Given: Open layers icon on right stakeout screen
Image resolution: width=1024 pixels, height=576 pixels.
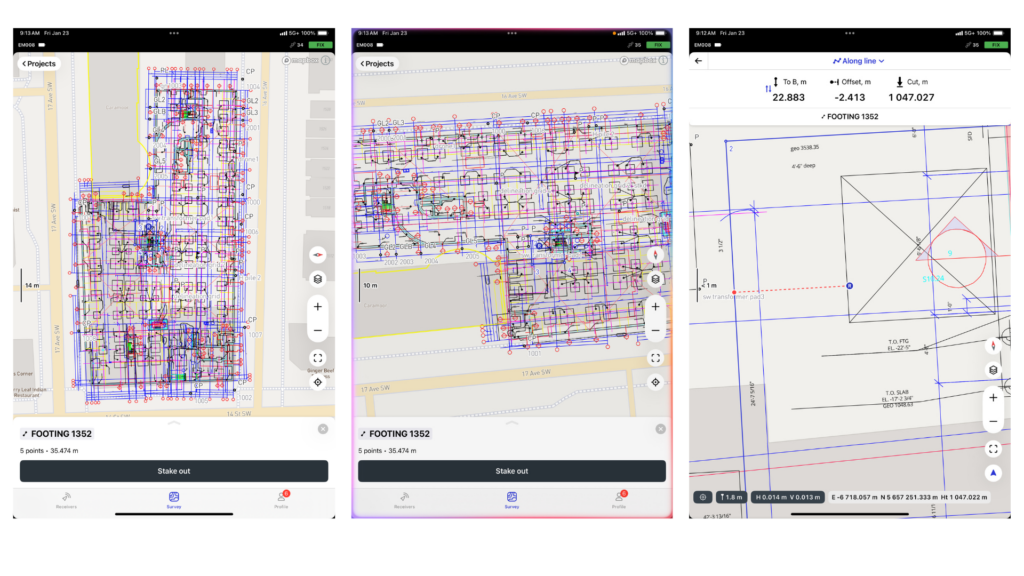Looking at the screenshot, I should tap(993, 370).
